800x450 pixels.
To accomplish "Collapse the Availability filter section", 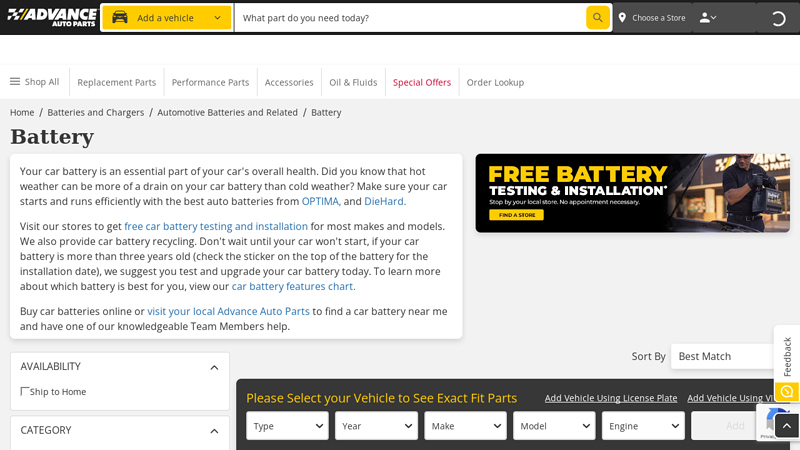I will (x=214, y=367).
